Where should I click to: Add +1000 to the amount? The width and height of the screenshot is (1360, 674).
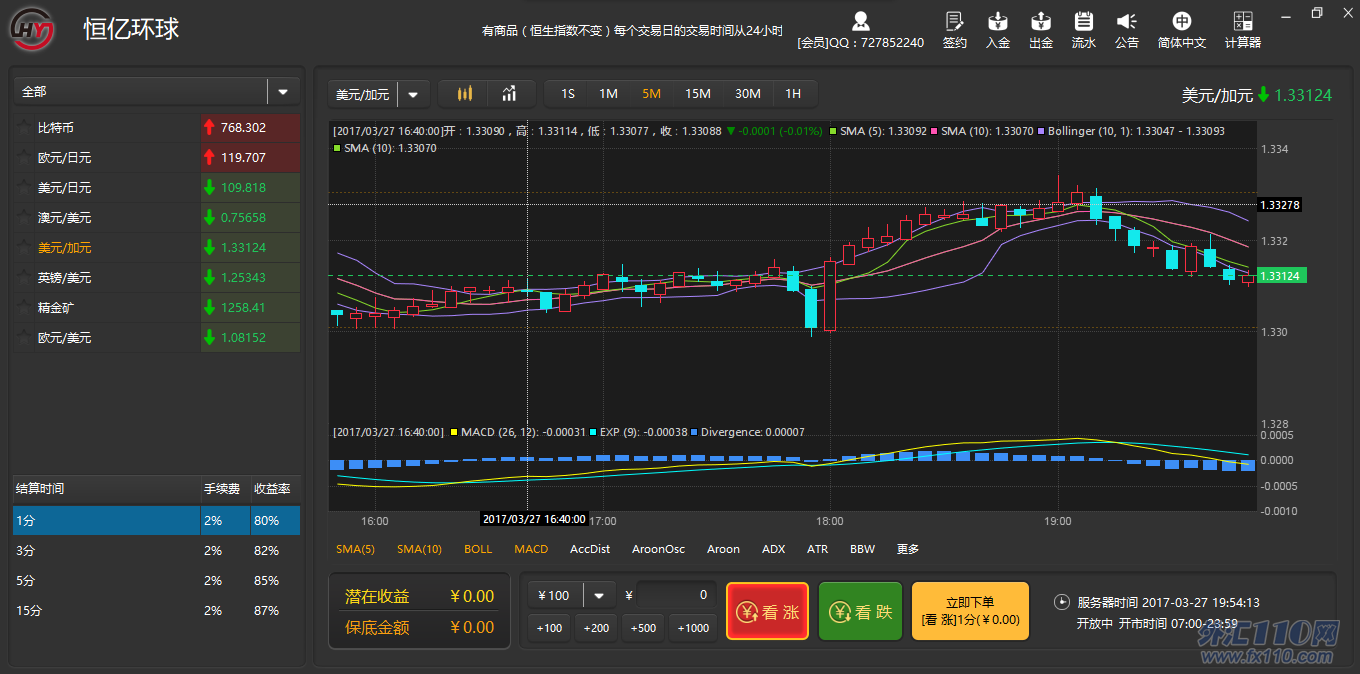(693, 628)
